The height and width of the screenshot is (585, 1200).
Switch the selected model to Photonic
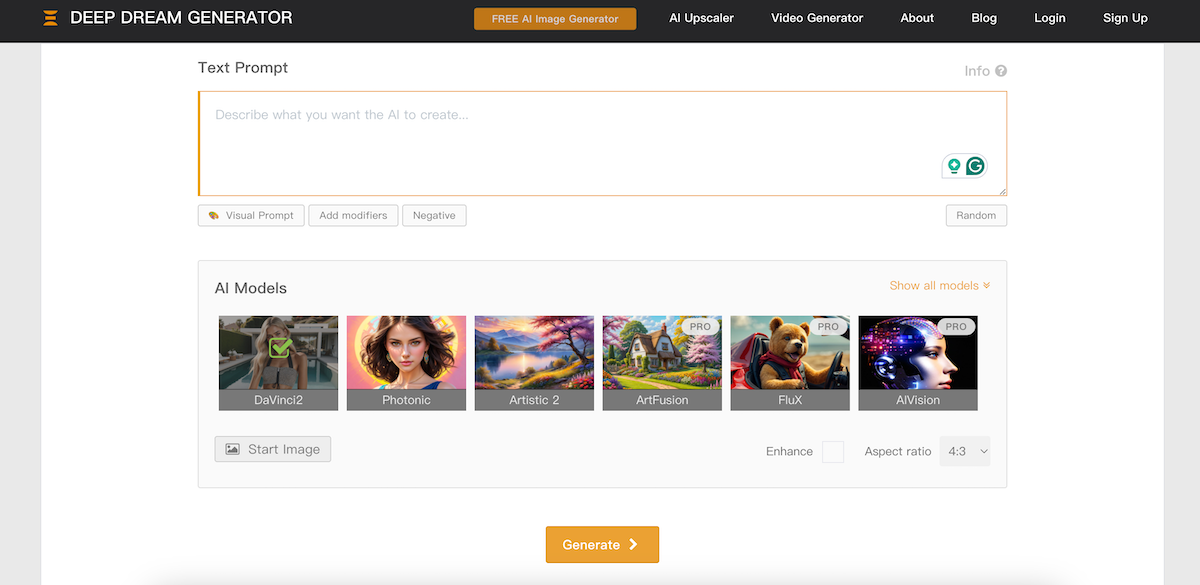click(406, 363)
